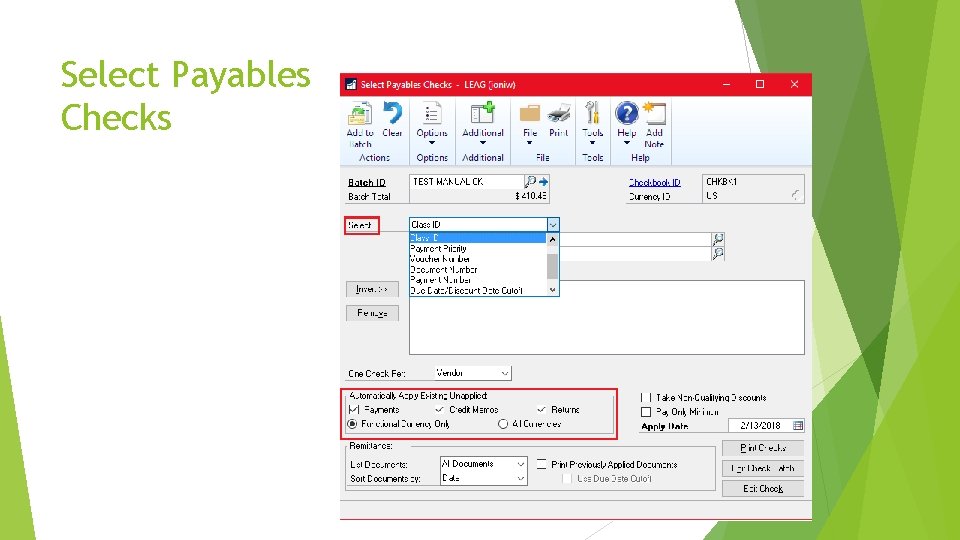This screenshot has width=960, height=540.
Task: Open the Tools ribbon menu
Action: [x=592, y=122]
